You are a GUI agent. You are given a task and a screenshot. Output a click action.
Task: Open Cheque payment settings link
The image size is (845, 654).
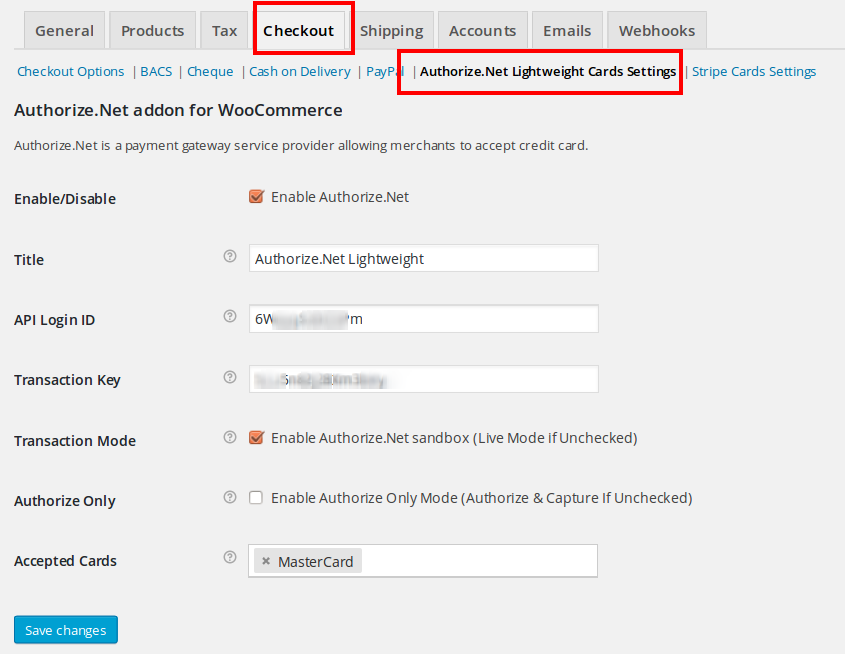pos(210,72)
